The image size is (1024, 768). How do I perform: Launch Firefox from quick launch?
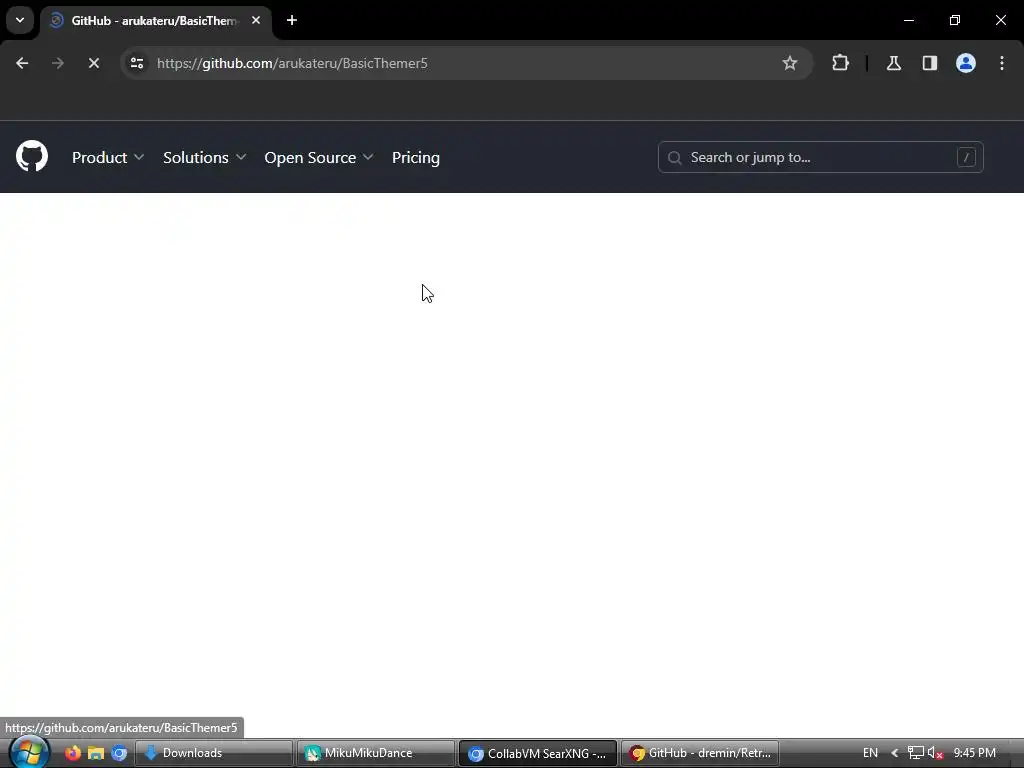[x=73, y=753]
